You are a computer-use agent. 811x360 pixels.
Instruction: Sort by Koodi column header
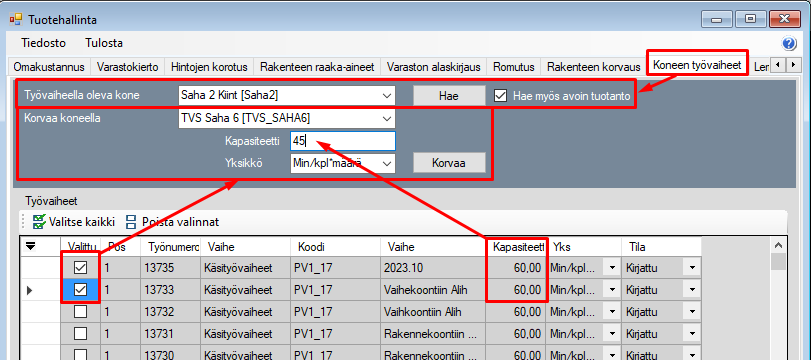pos(335,247)
